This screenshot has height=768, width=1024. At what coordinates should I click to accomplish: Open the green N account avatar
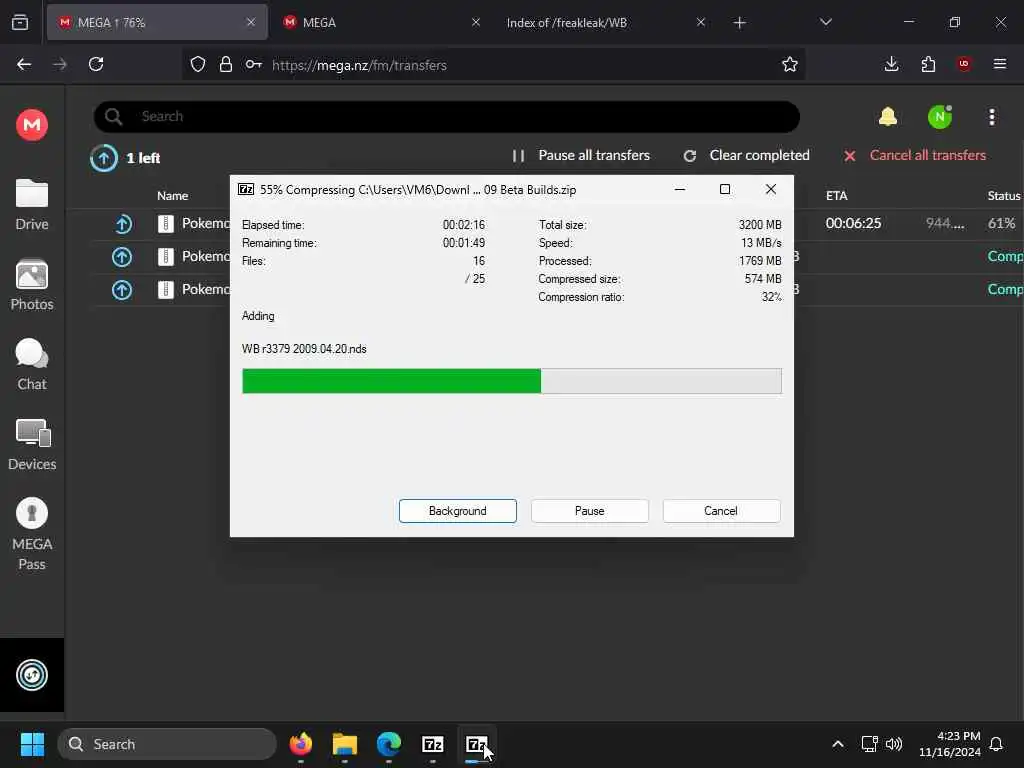pyautogui.click(x=939, y=117)
